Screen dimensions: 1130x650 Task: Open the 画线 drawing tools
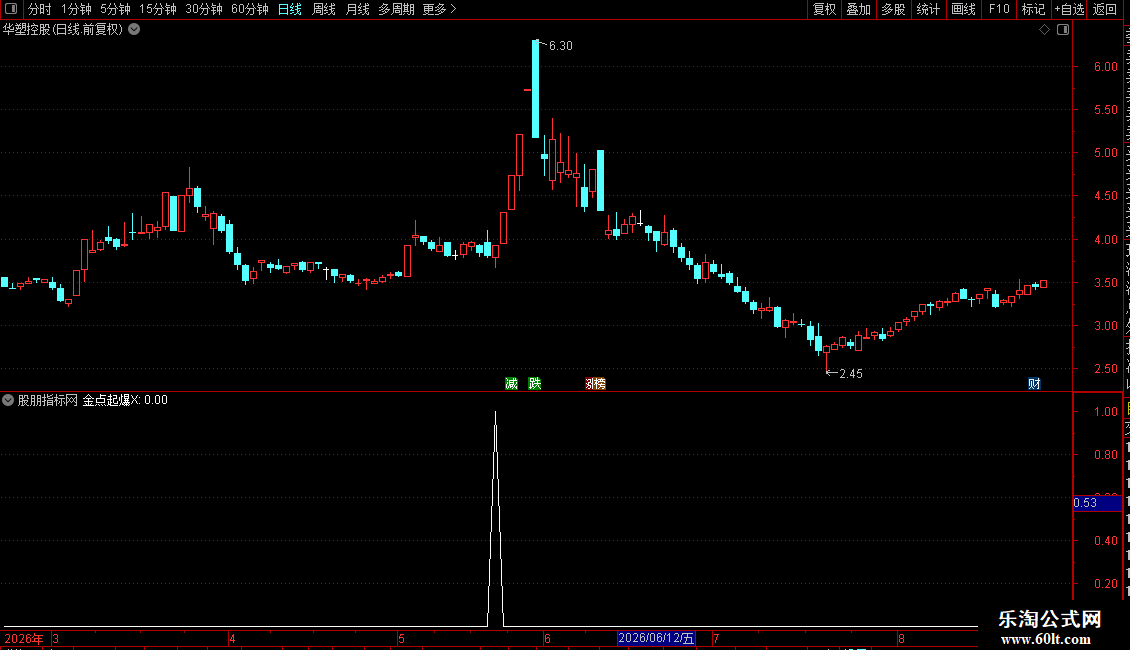tap(964, 9)
